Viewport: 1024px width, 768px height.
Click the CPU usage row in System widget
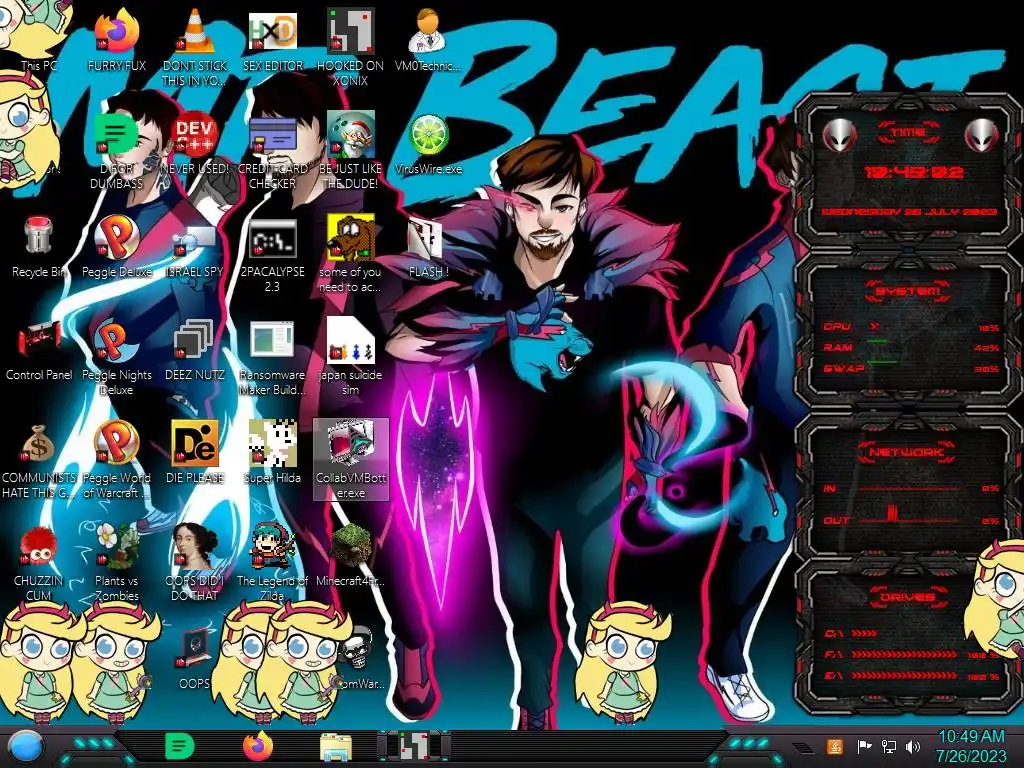pos(912,327)
